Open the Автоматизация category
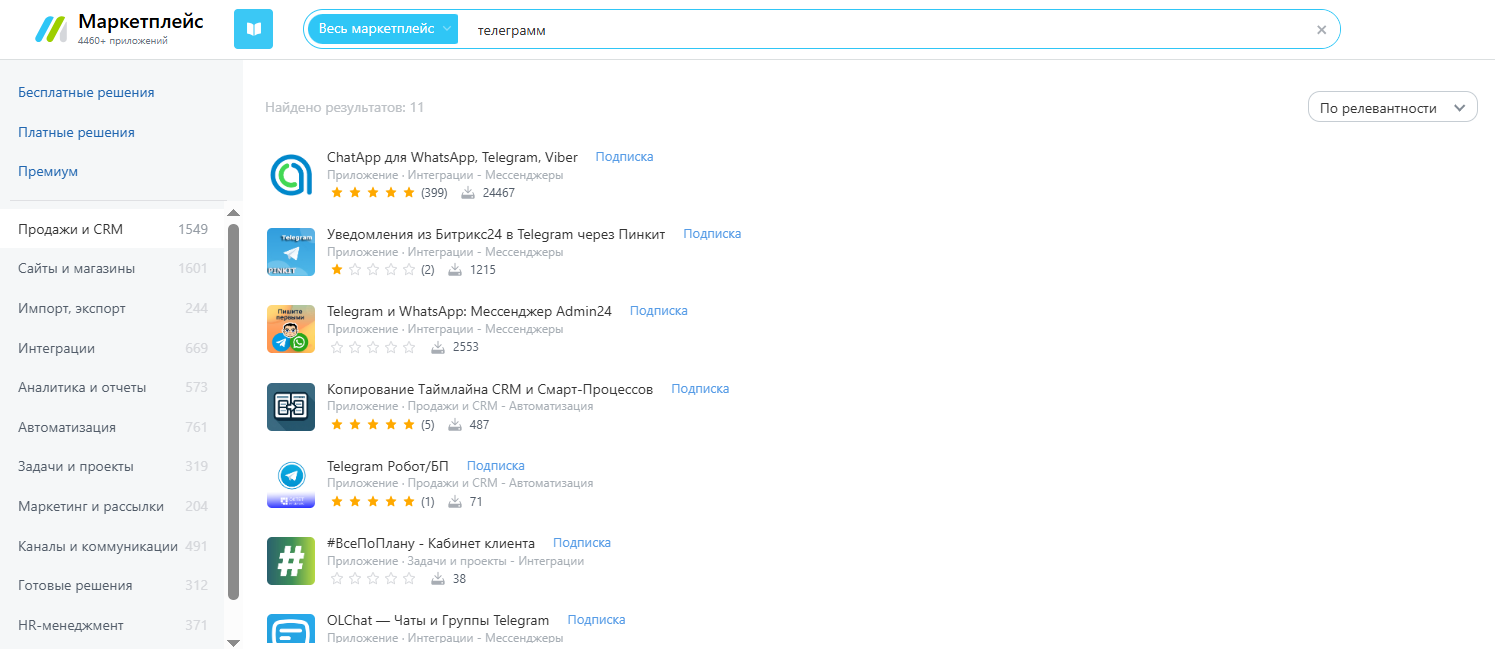This screenshot has width=1495, height=649. (113, 427)
